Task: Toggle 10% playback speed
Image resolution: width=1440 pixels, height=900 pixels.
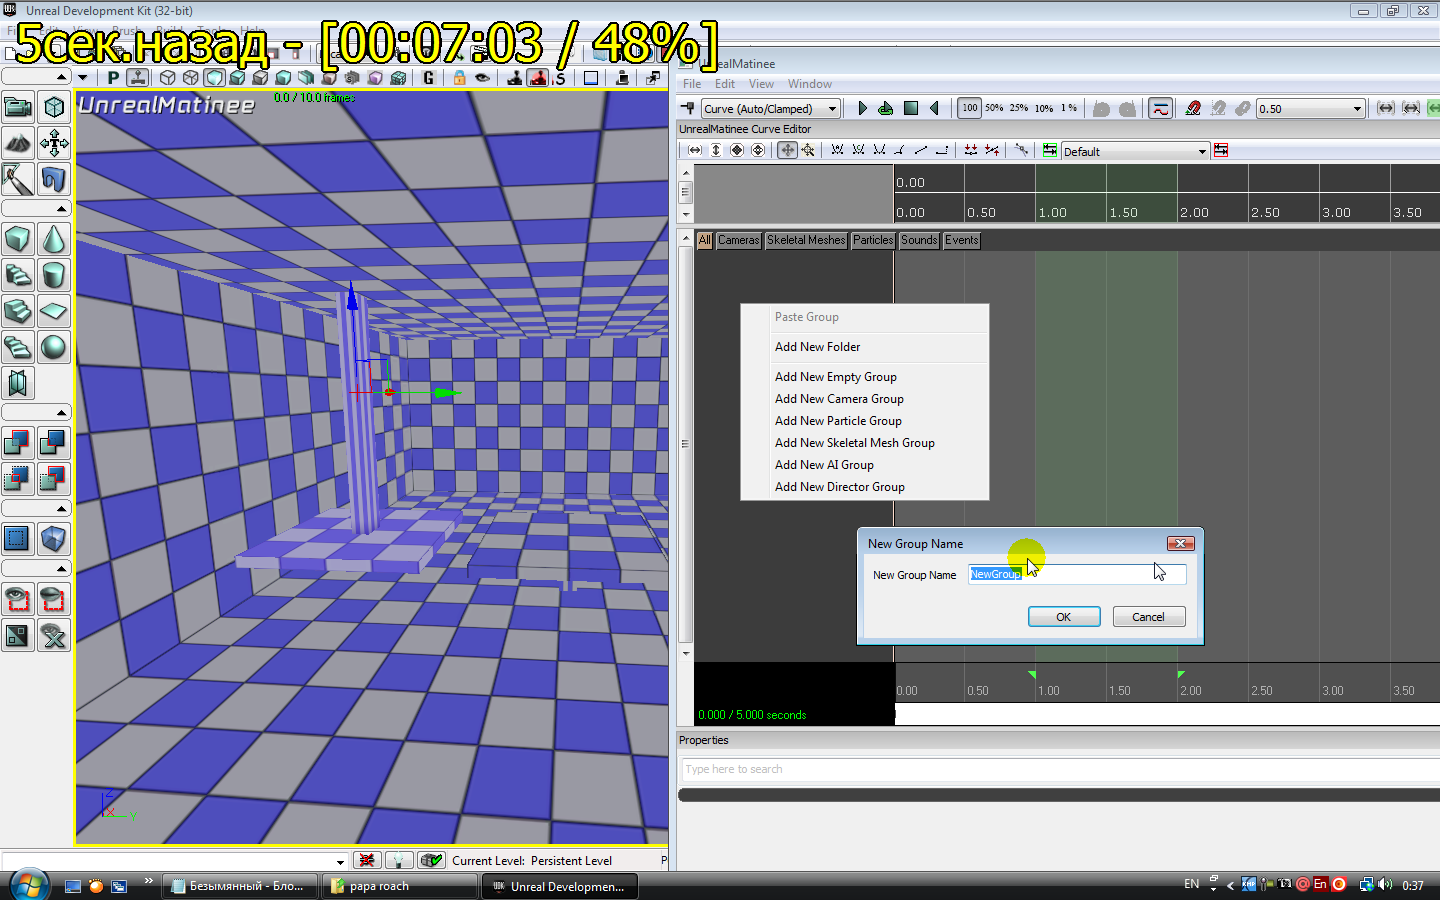Action: pos(1044,108)
